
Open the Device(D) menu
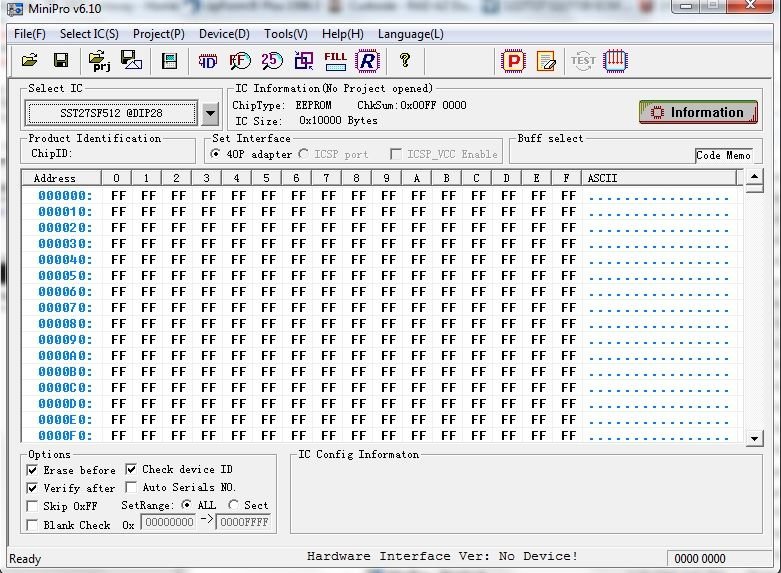click(224, 34)
